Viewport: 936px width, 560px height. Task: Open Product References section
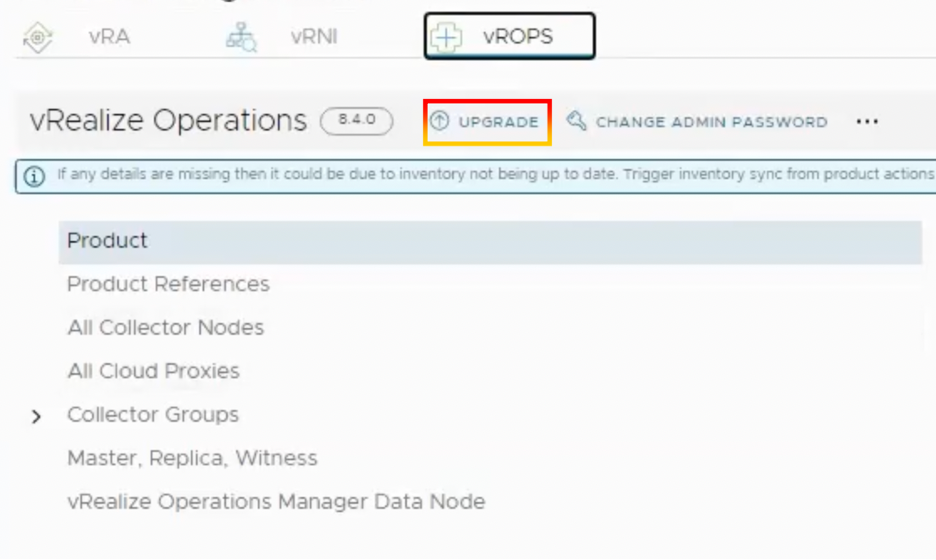tap(168, 284)
